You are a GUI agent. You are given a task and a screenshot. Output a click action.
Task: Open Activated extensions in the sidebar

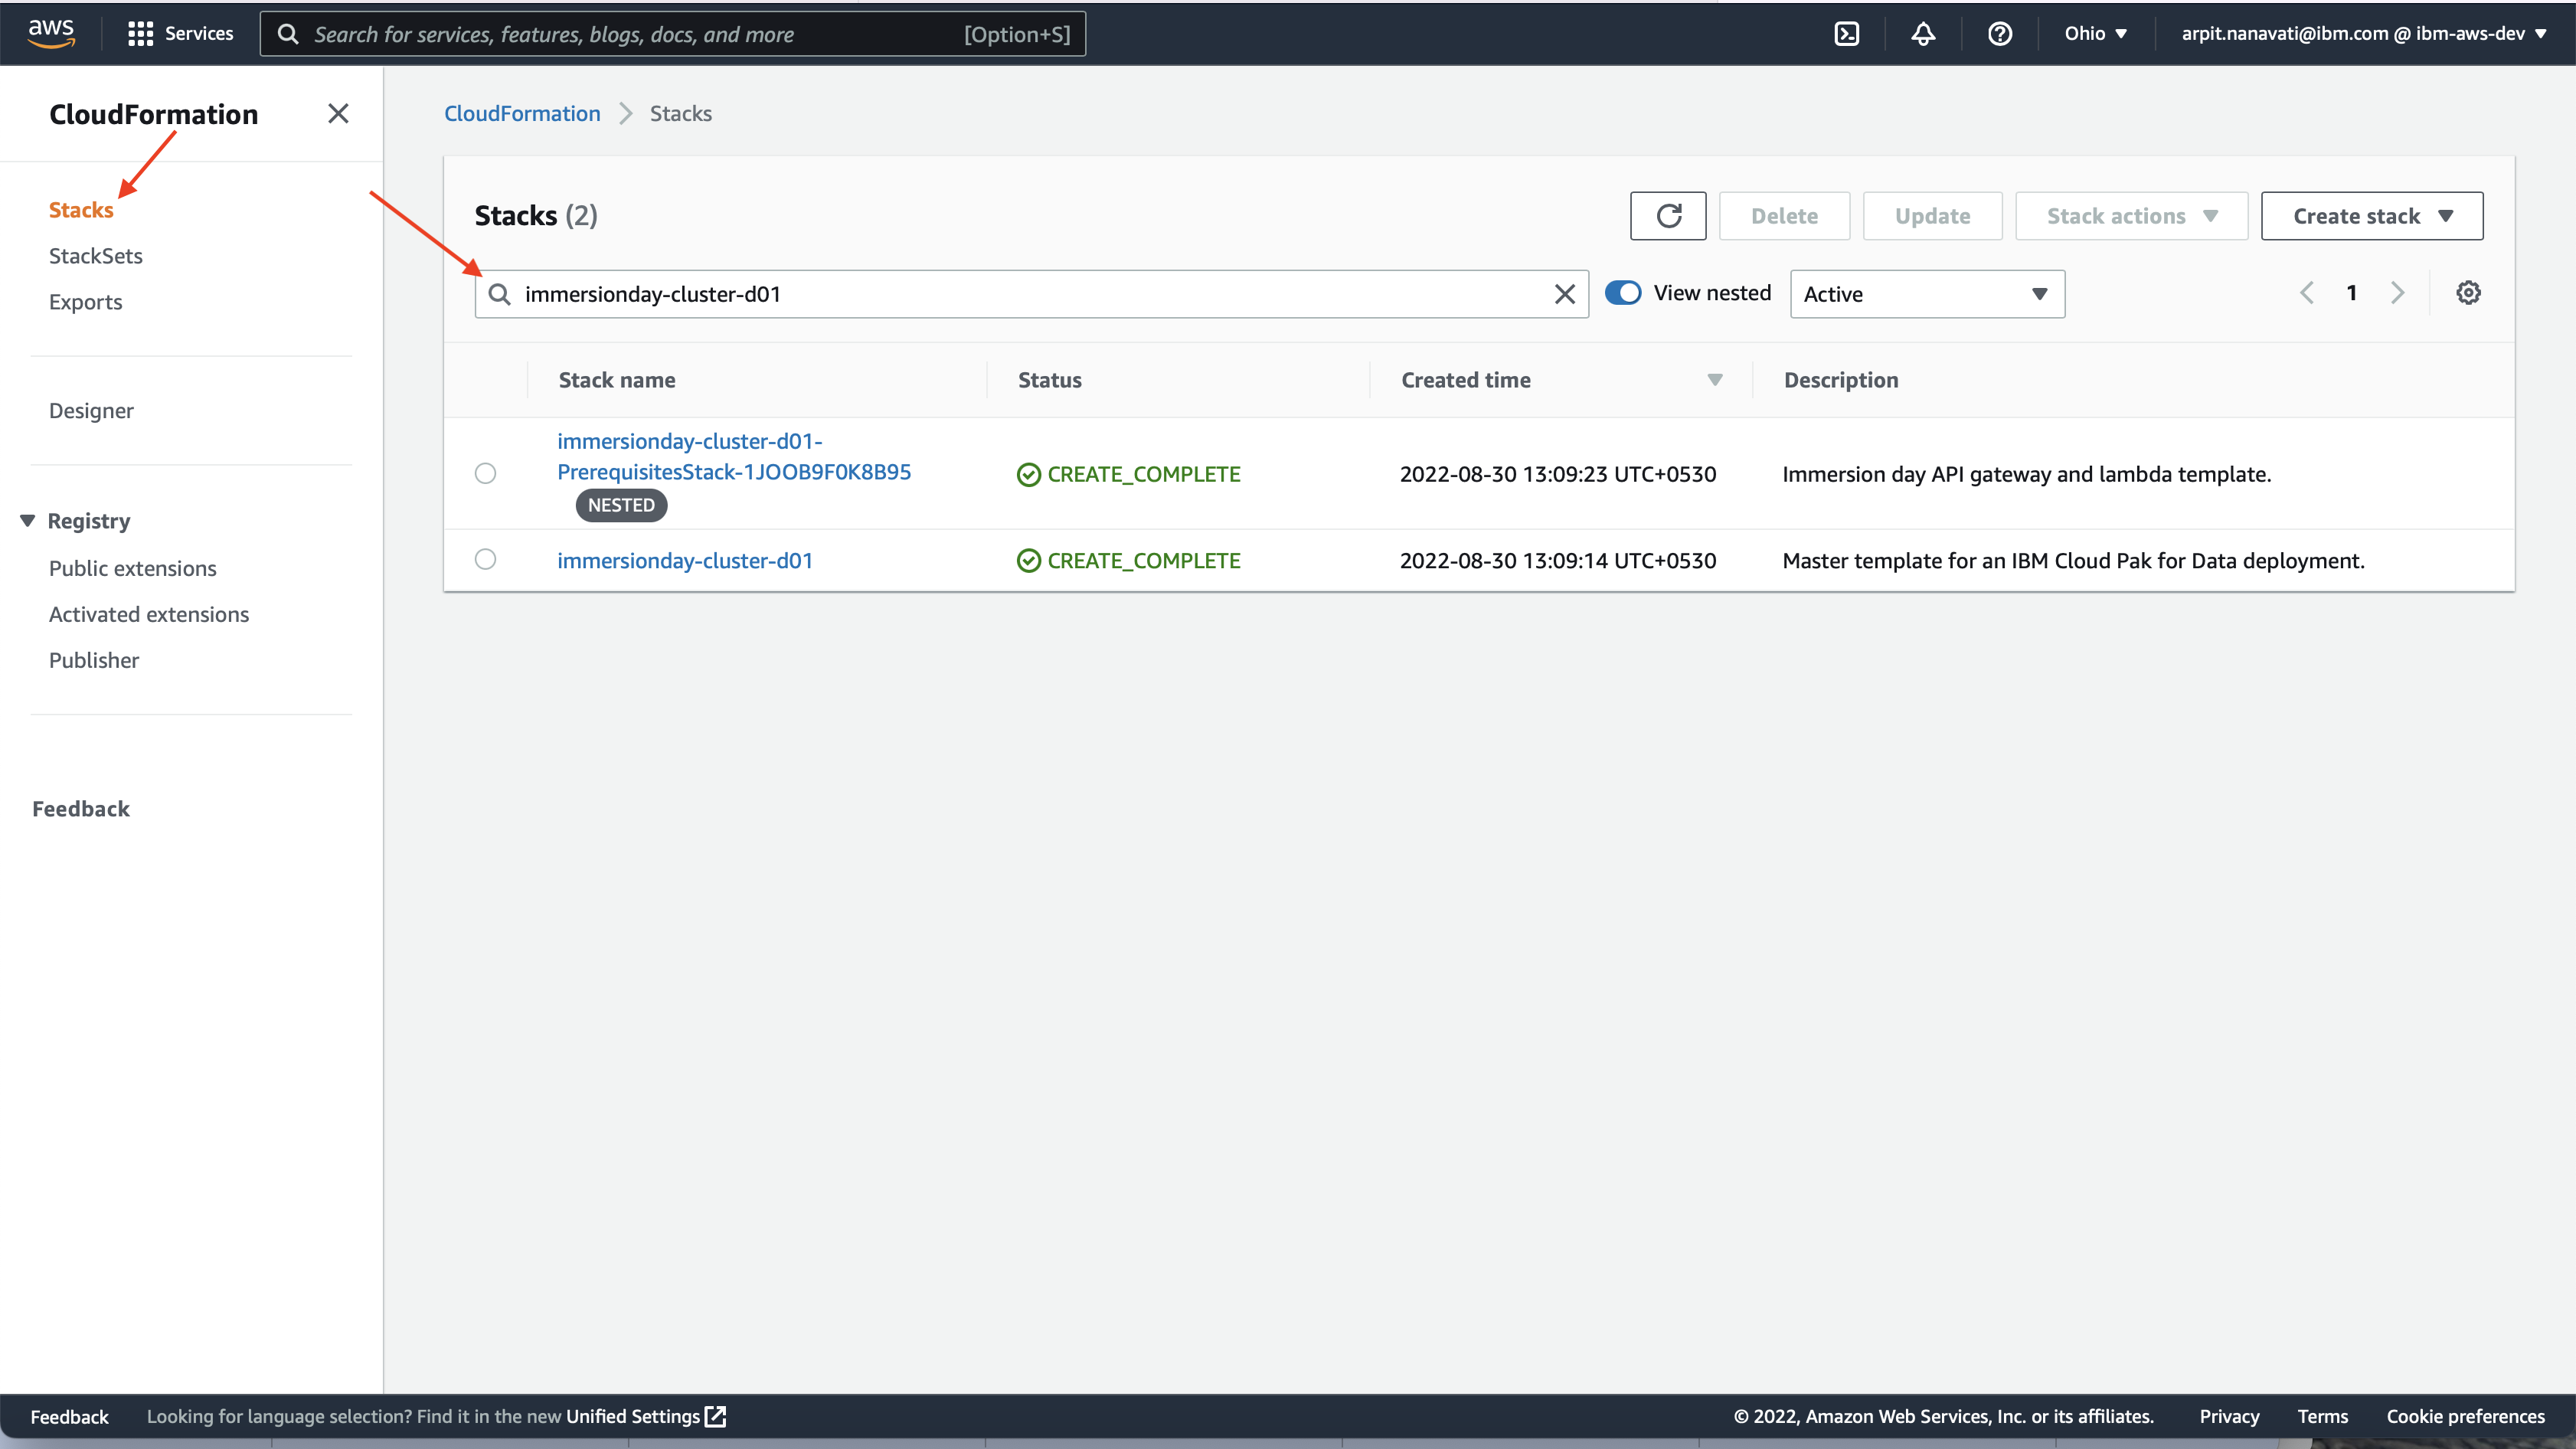149,614
